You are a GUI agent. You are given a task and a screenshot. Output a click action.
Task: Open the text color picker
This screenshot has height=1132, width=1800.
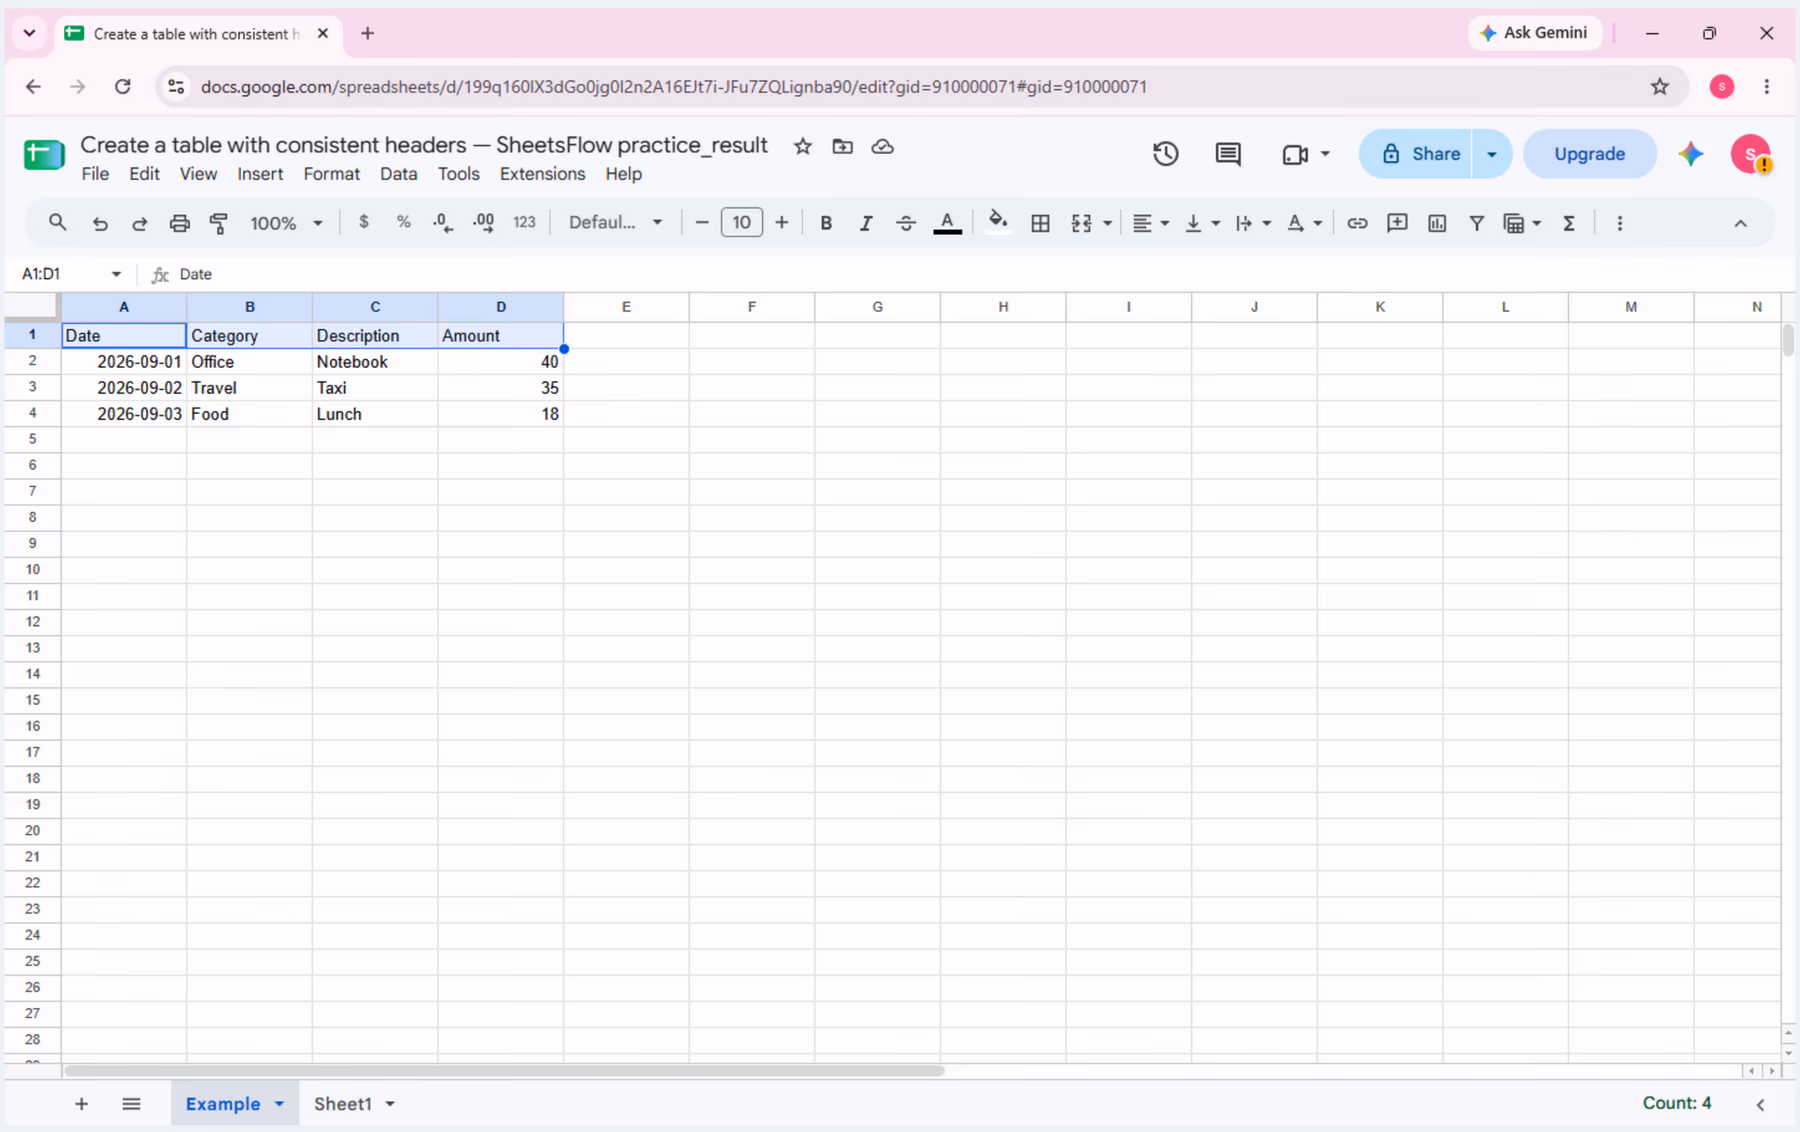947,223
